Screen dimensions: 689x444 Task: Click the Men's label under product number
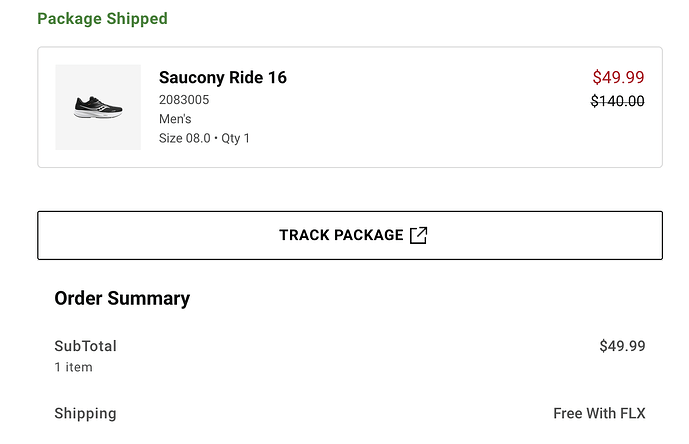coord(175,119)
